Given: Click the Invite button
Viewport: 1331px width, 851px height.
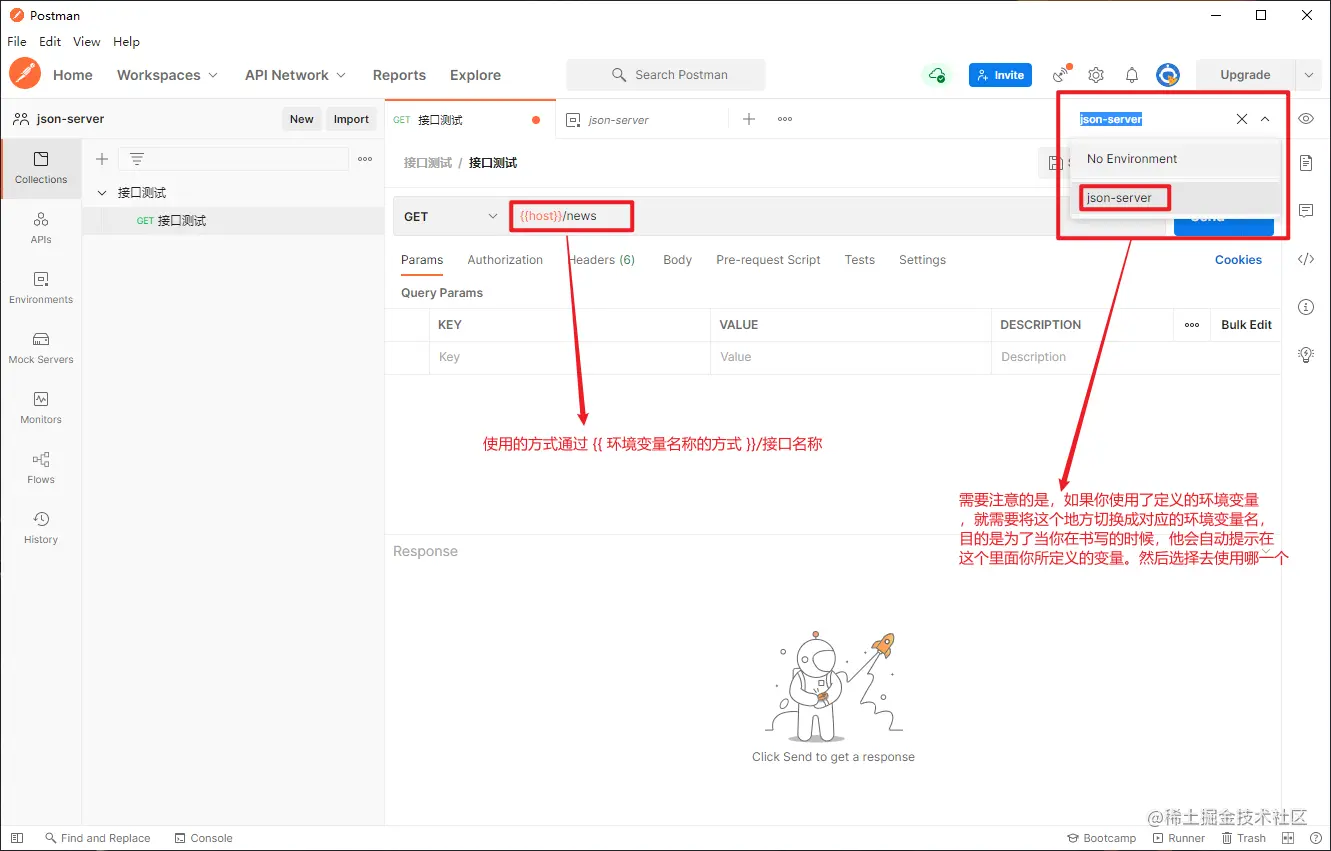Looking at the screenshot, I should click(1000, 75).
